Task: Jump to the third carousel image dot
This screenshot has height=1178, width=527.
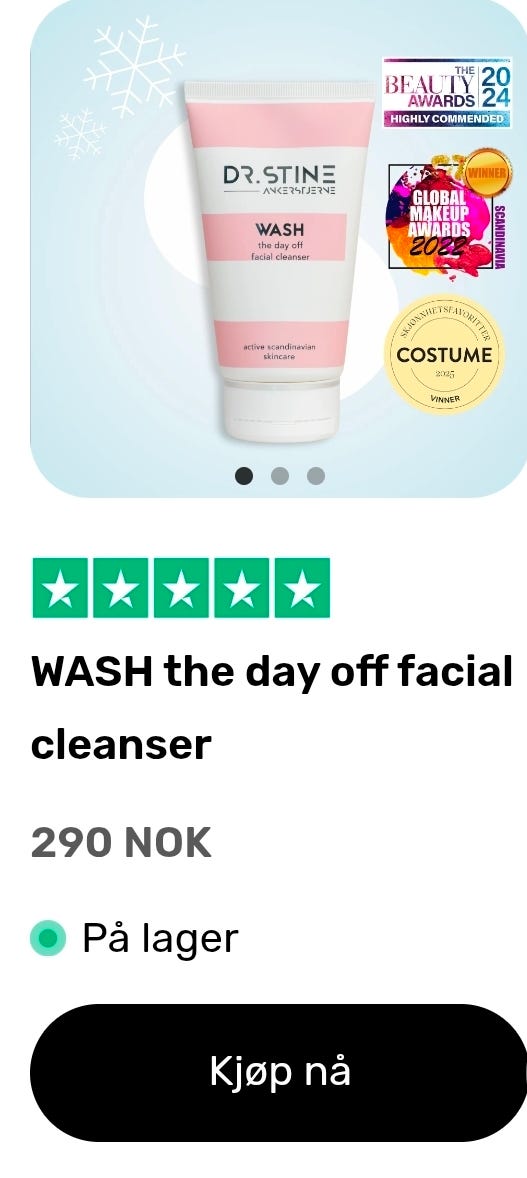Action: pyautogui.click(x=316, y=476)
